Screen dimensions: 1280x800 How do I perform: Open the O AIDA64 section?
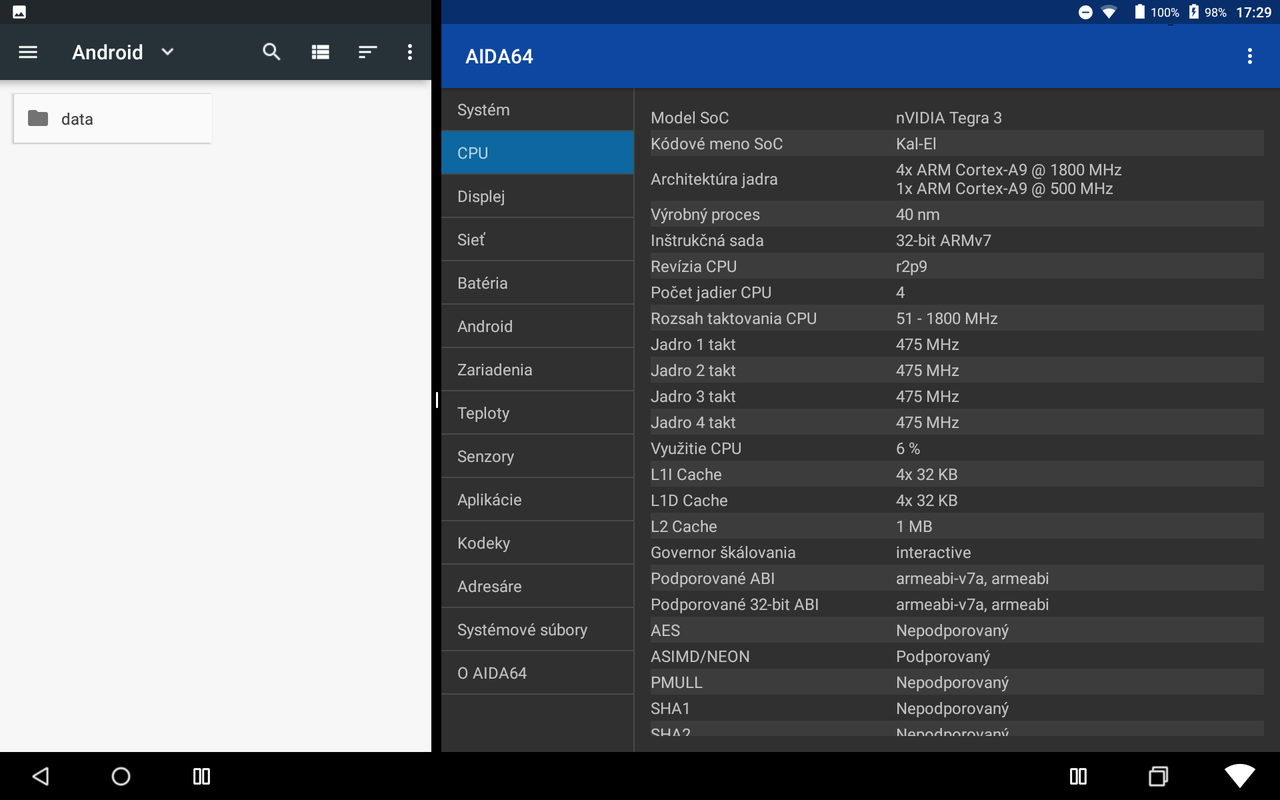pos(538,673)
